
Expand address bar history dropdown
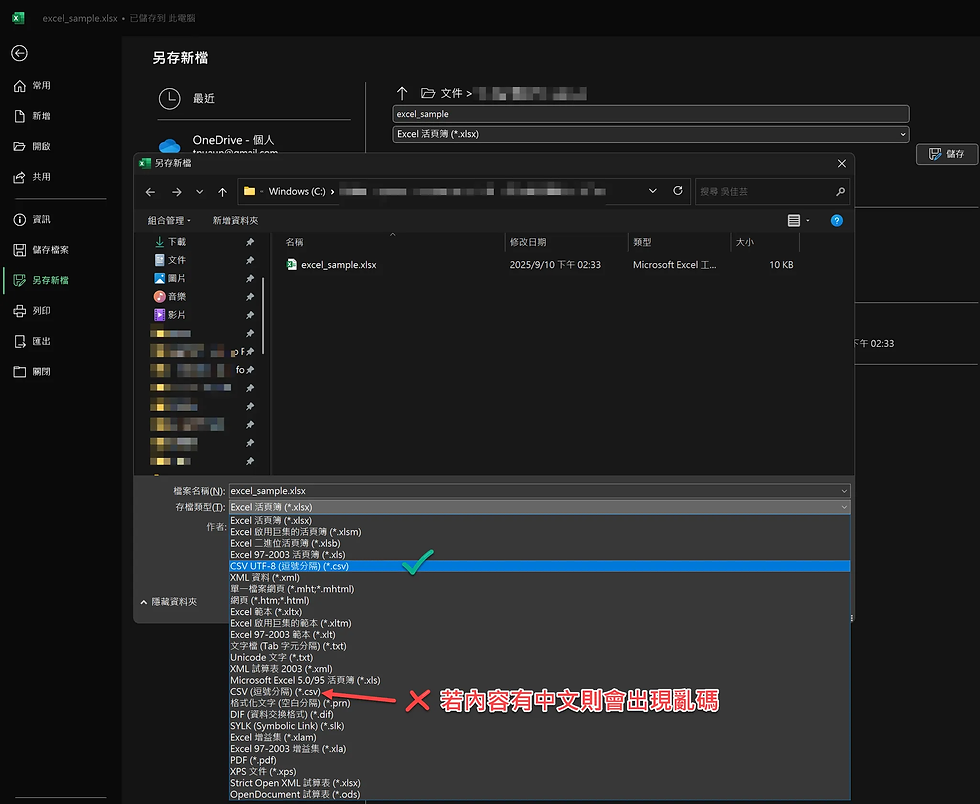[652, 191]
